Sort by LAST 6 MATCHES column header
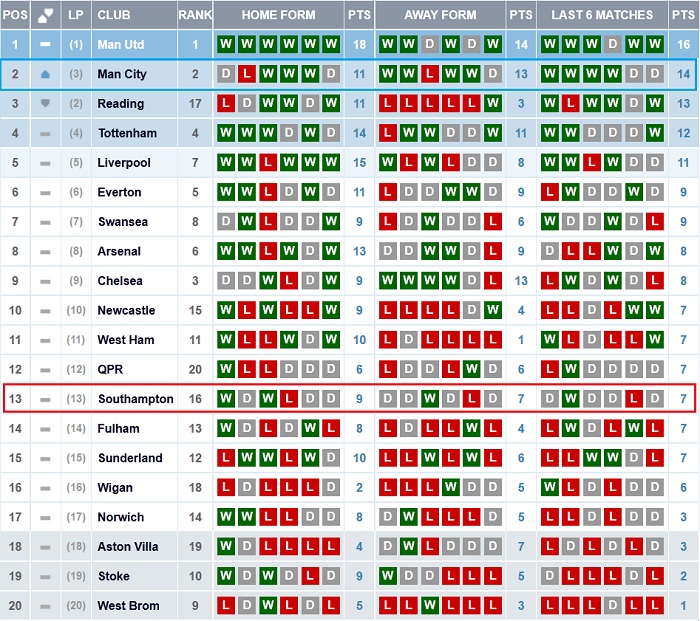Viewport: 700px width, 621px height. (x=602, y=15)
